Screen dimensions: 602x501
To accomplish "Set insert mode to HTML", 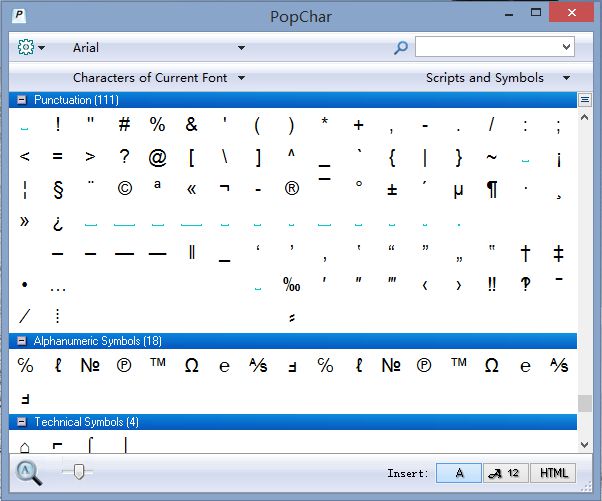I will coord(553,473).
